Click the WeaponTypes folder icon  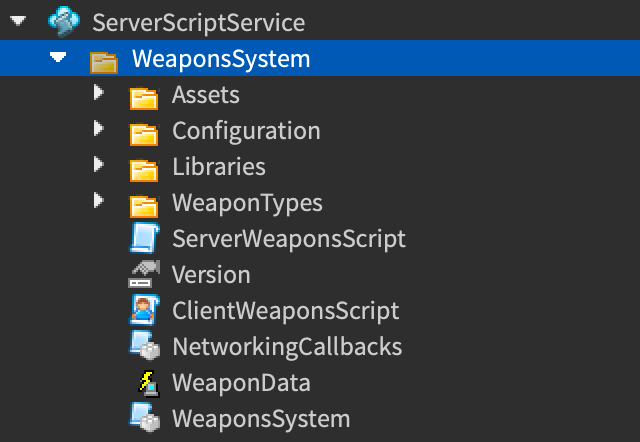pos(144,207)
